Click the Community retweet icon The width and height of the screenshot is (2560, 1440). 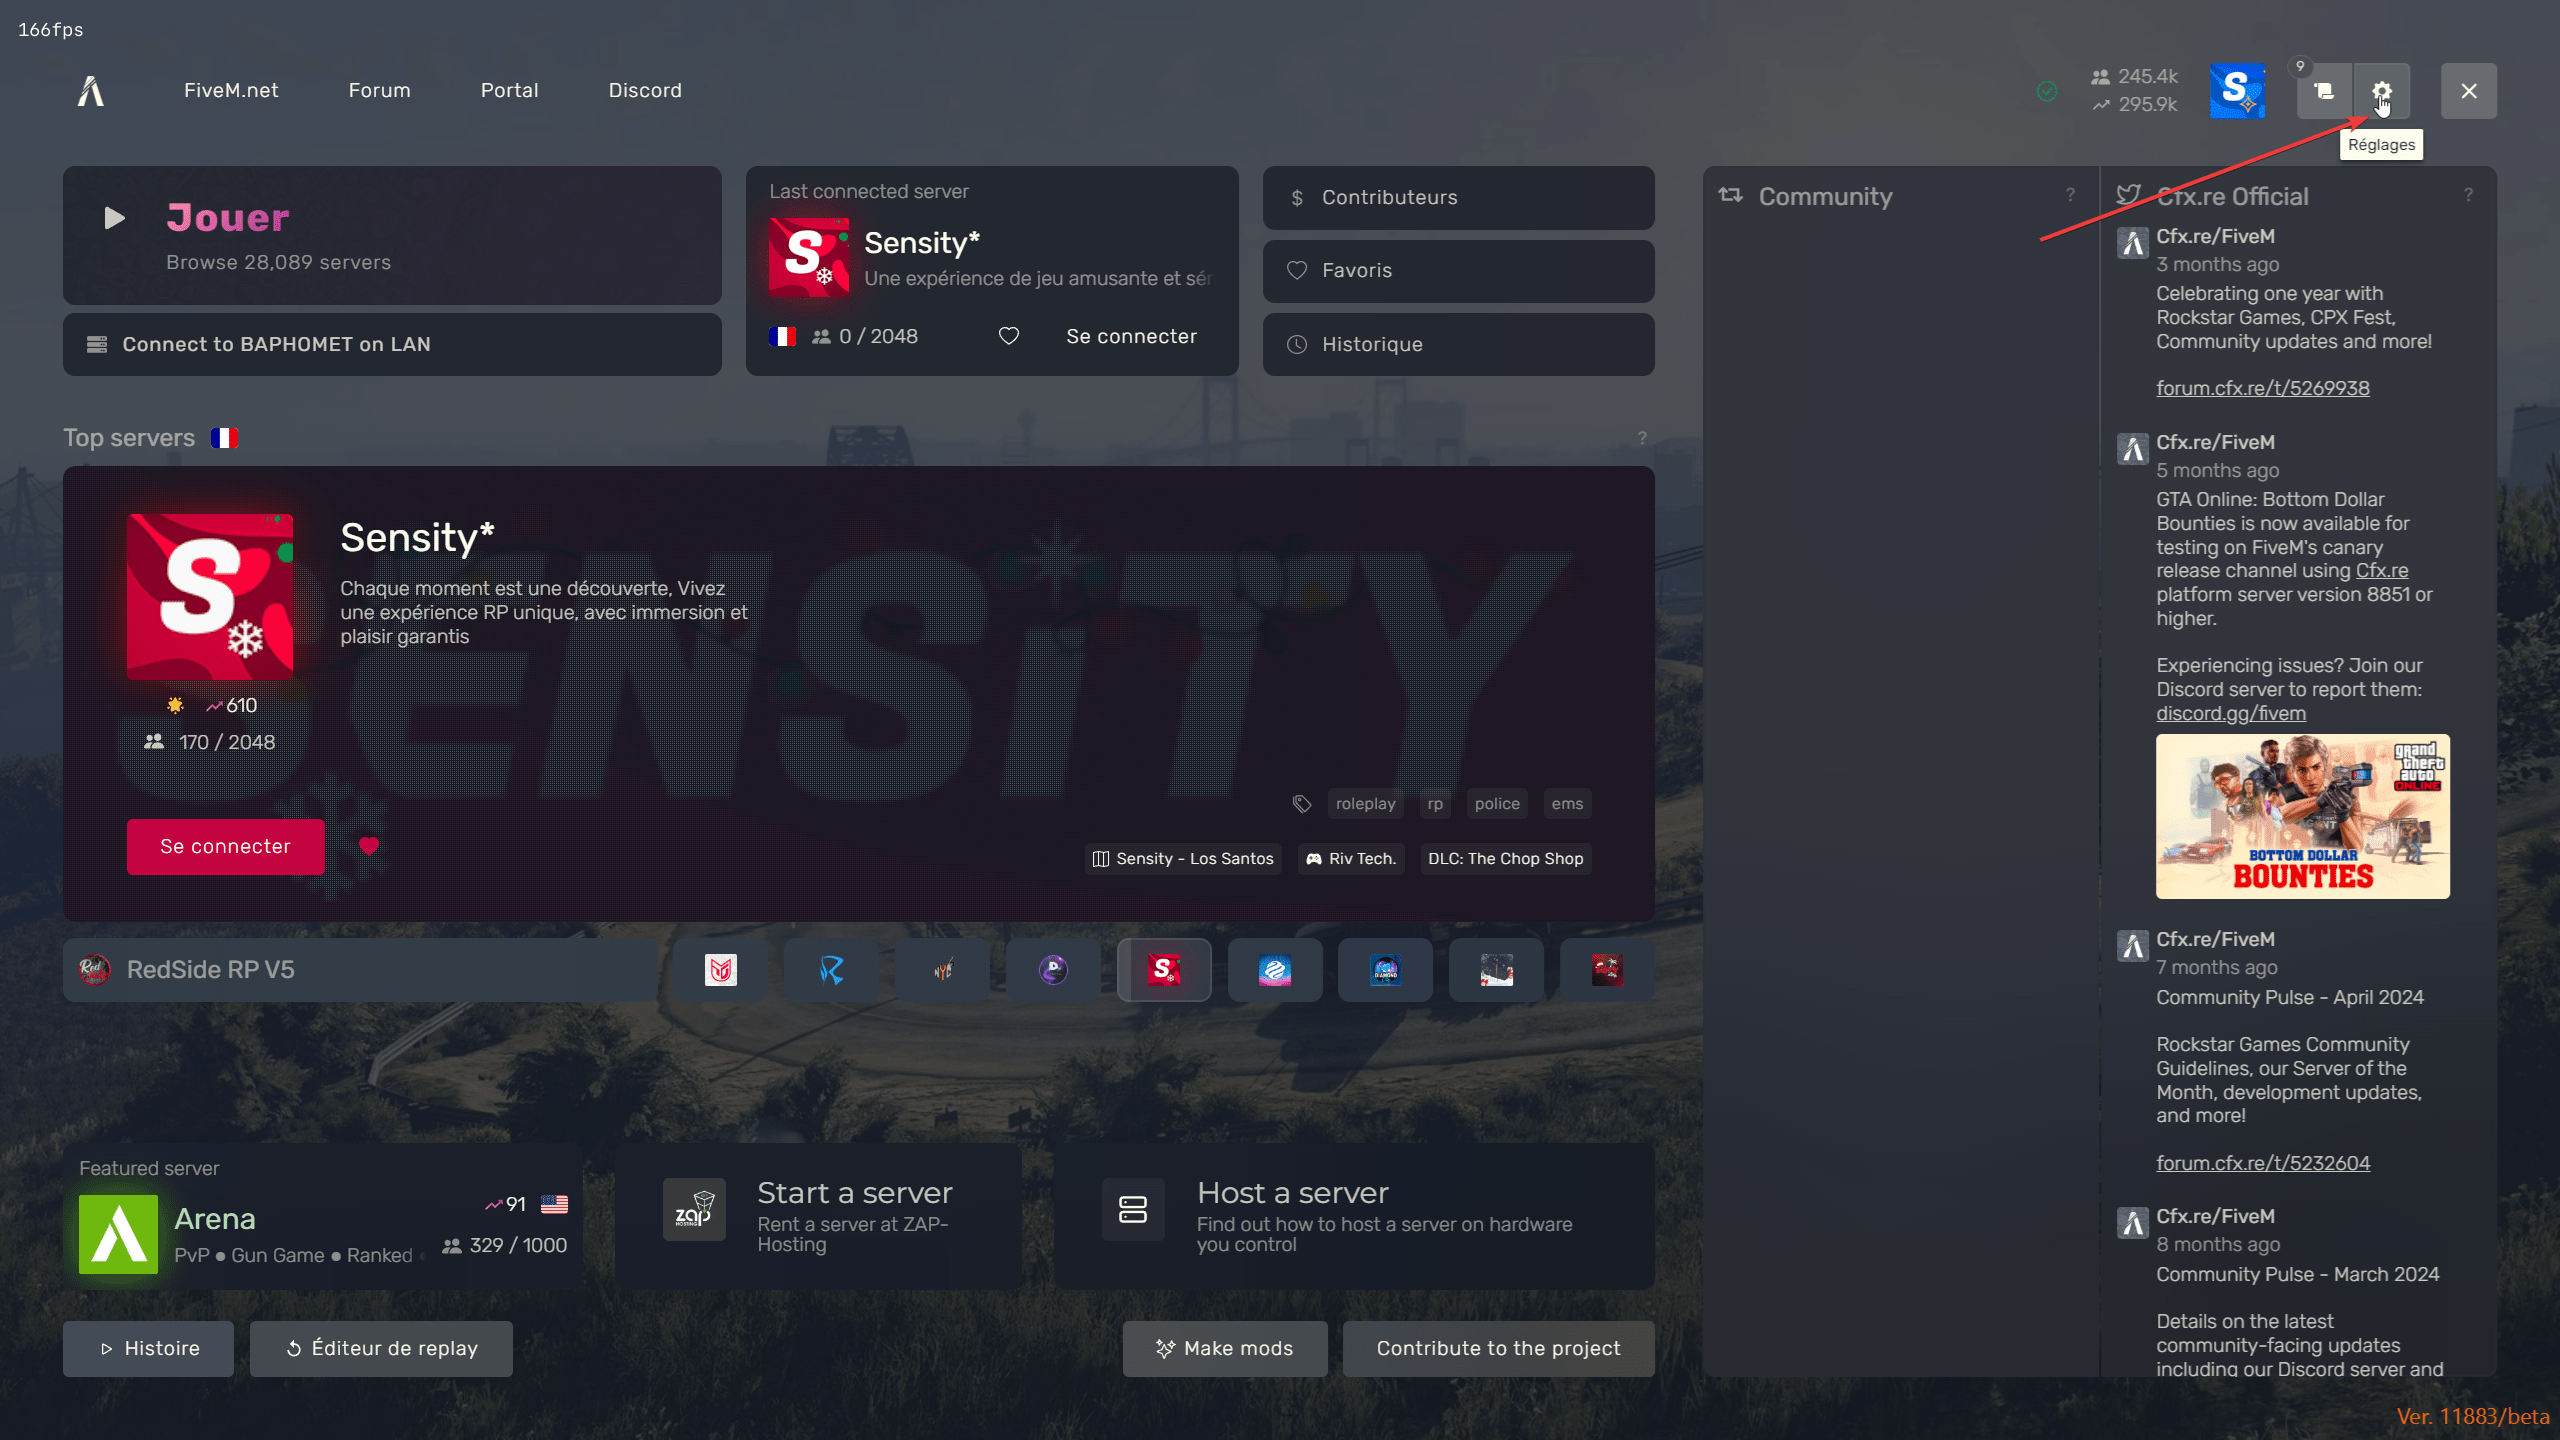pos(1730,195)
